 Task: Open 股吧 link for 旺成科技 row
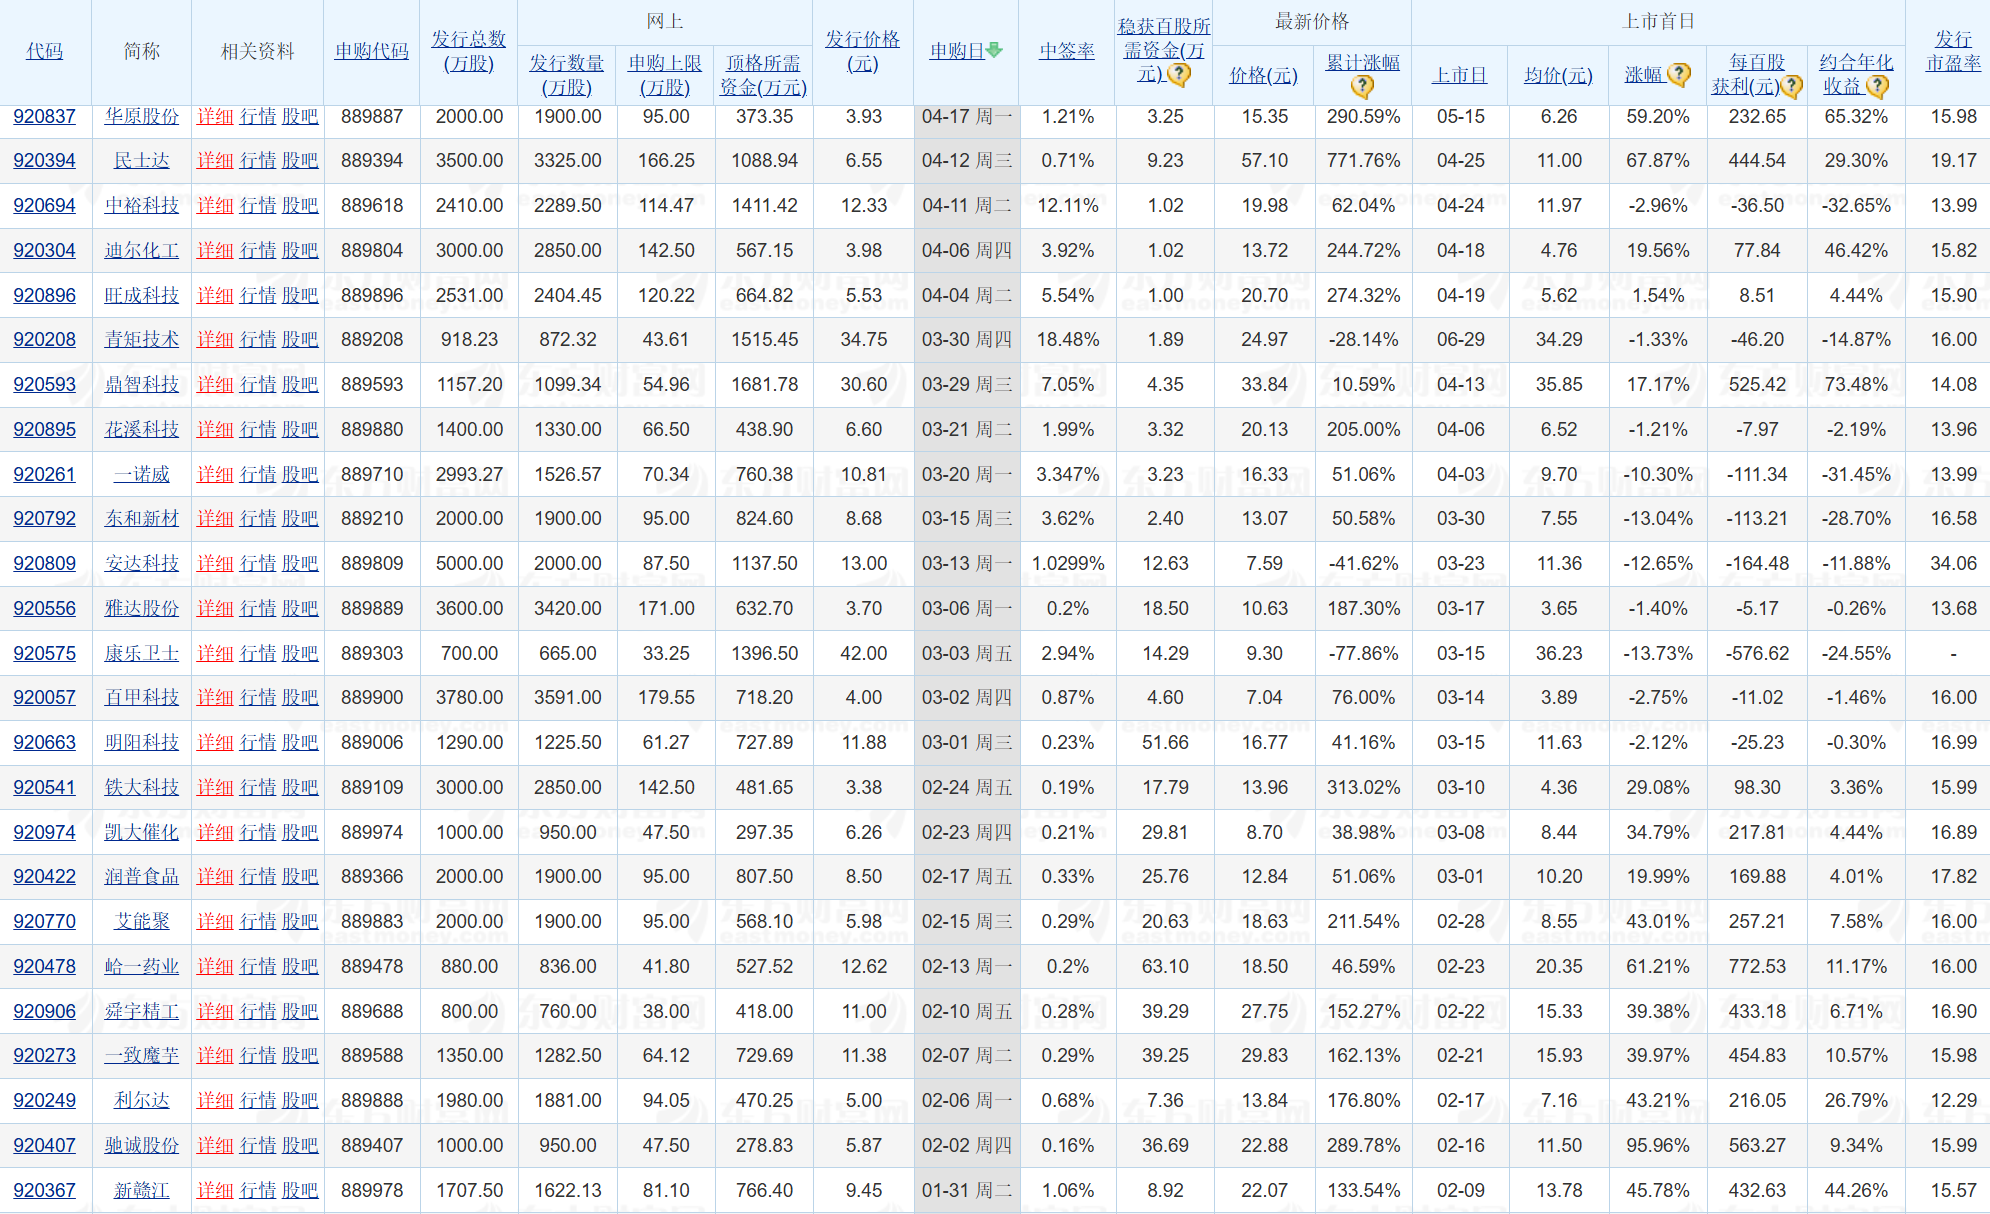click(299, 295)
